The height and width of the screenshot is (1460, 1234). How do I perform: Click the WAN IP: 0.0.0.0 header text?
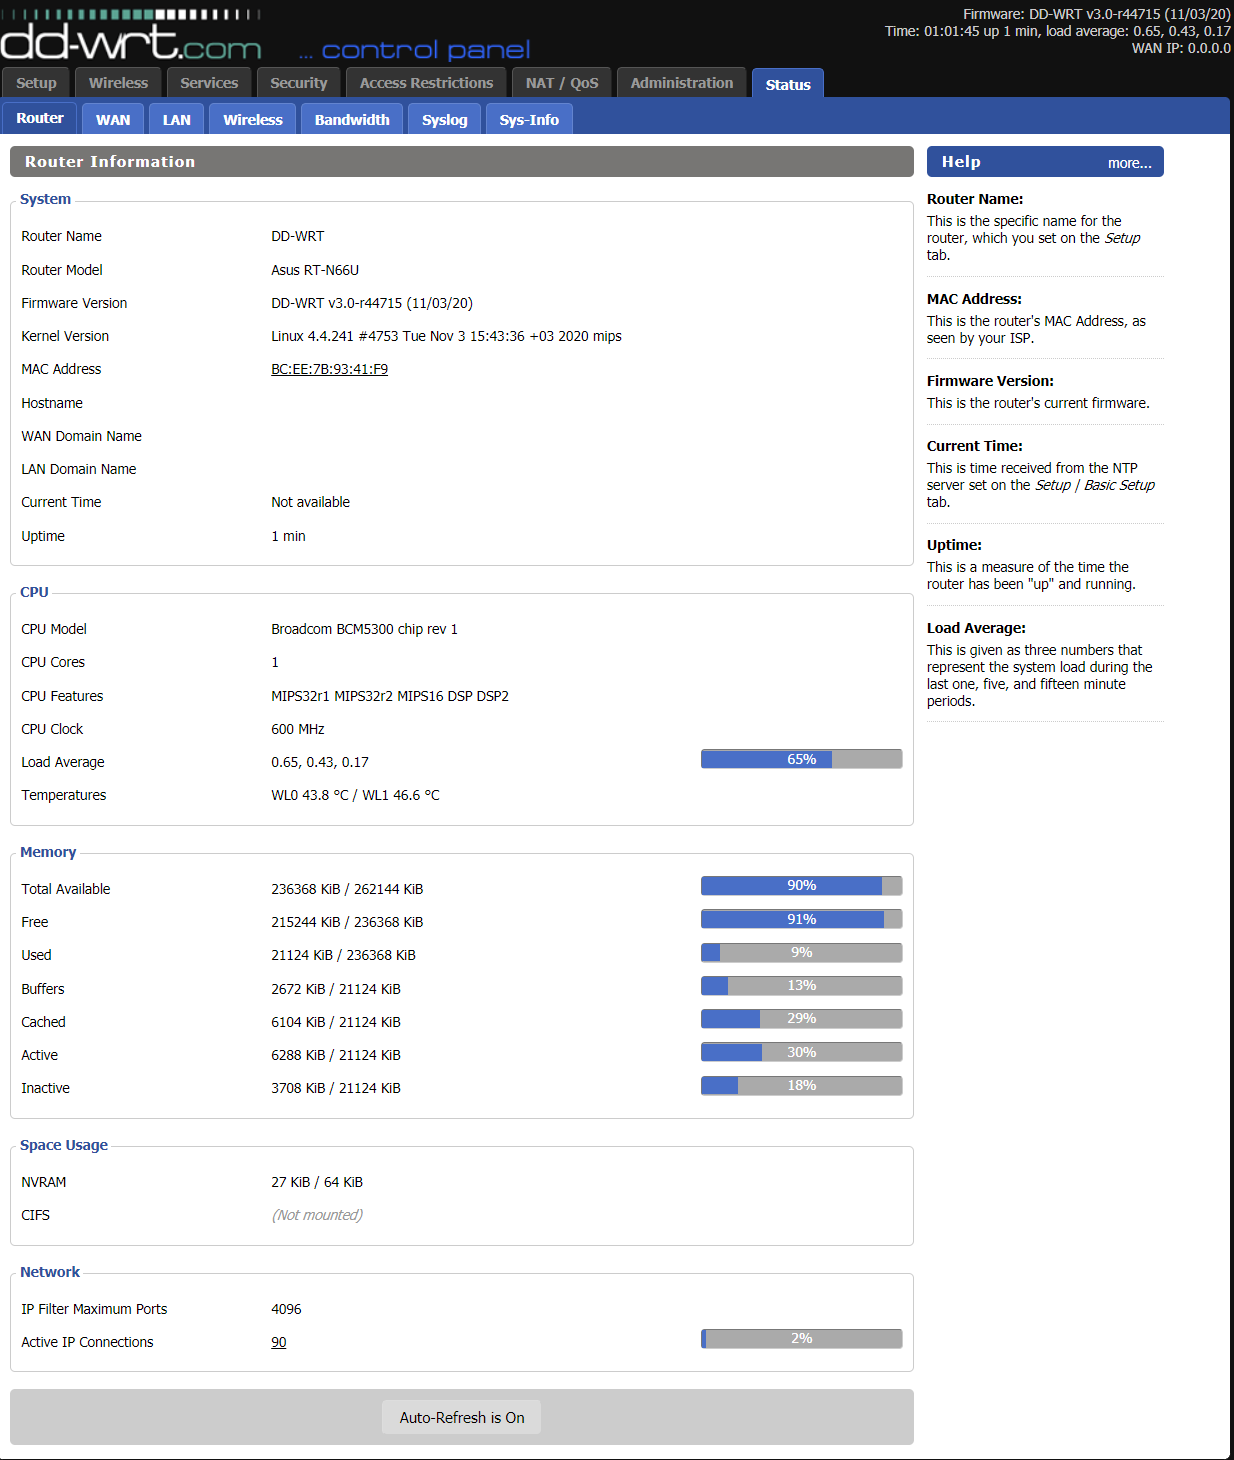(1181, 48)
